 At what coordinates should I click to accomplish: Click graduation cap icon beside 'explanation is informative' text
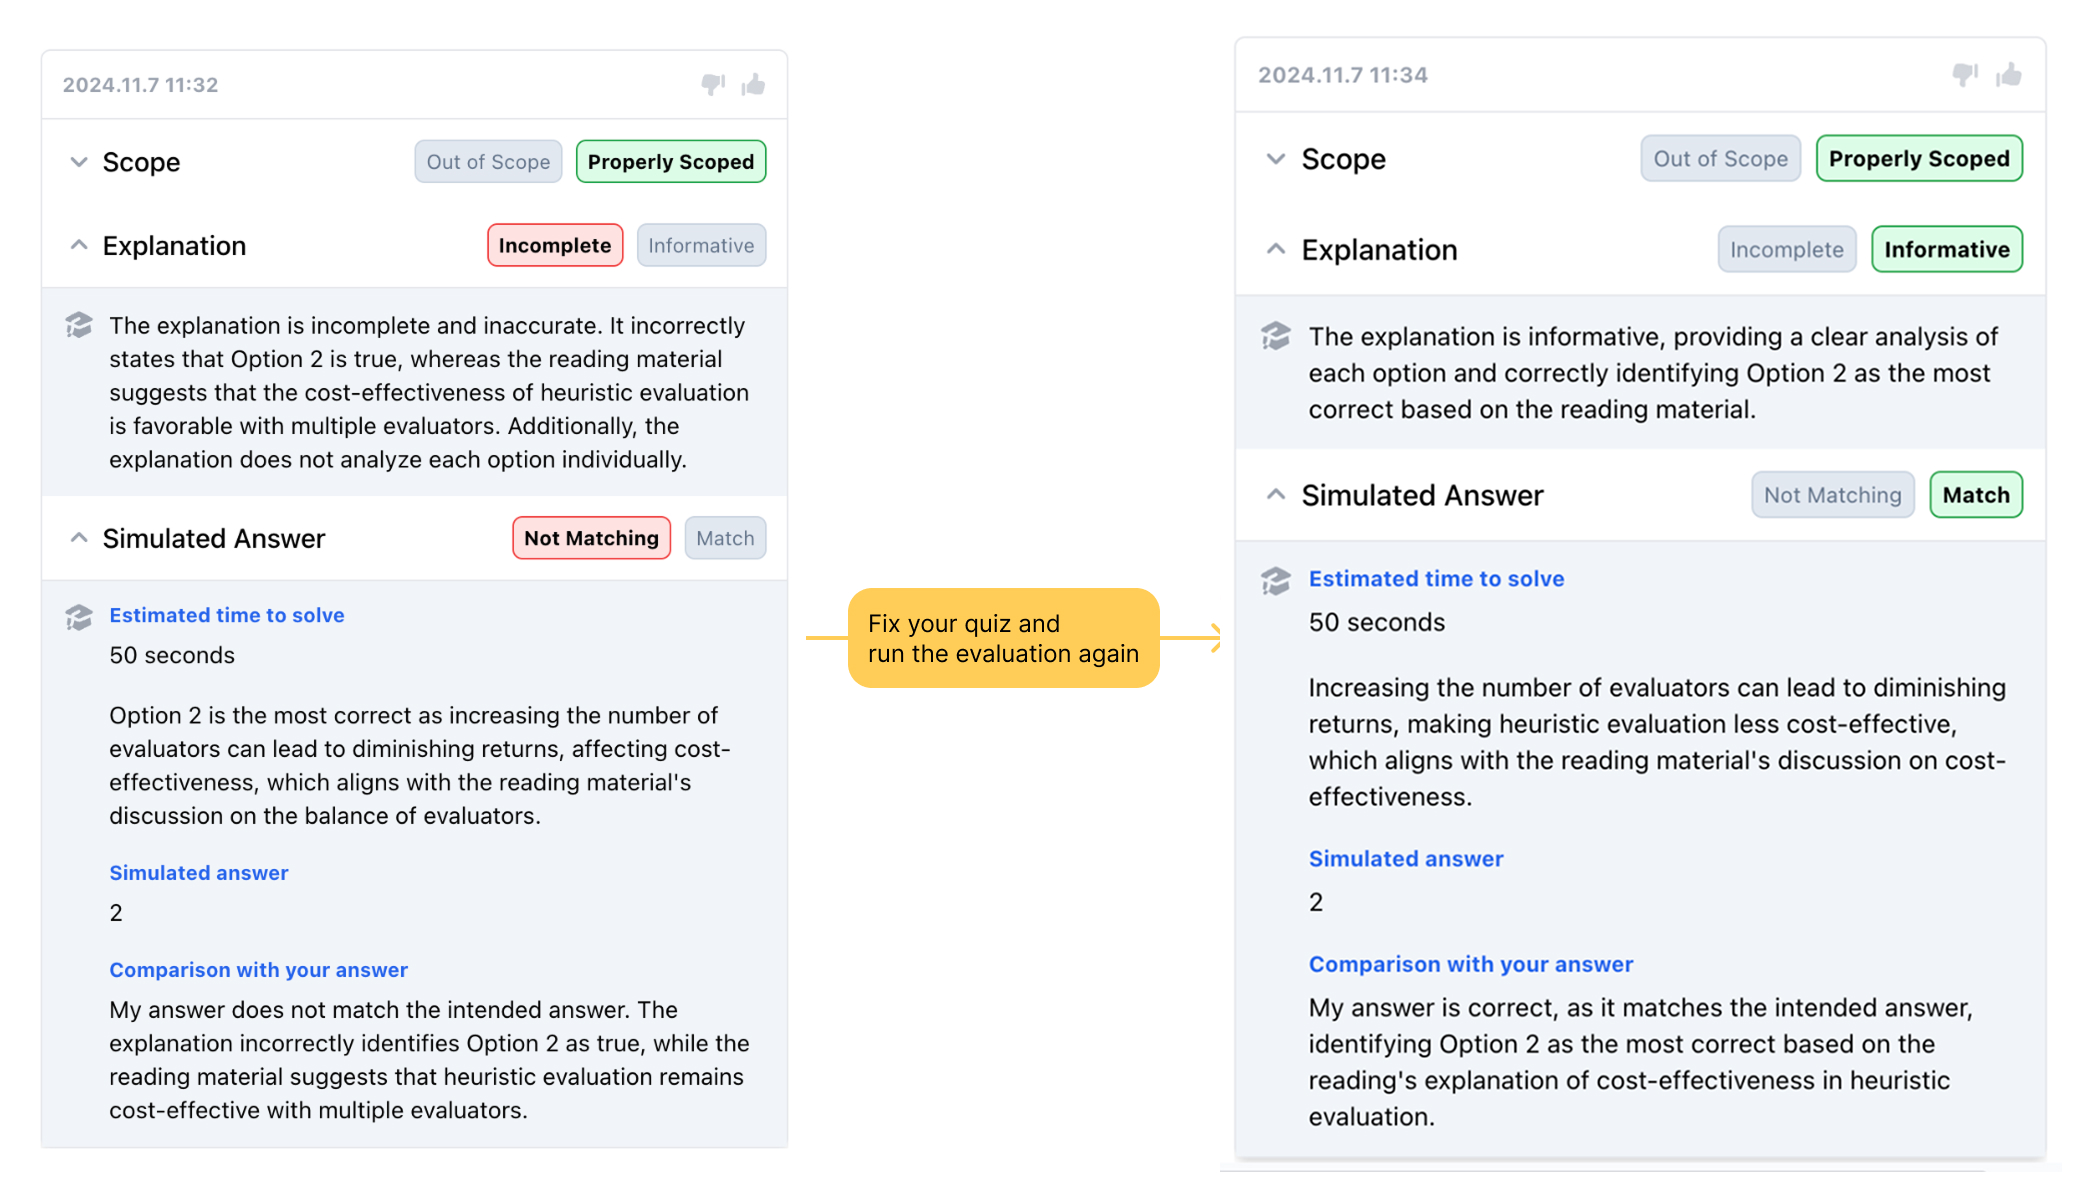1276,336
